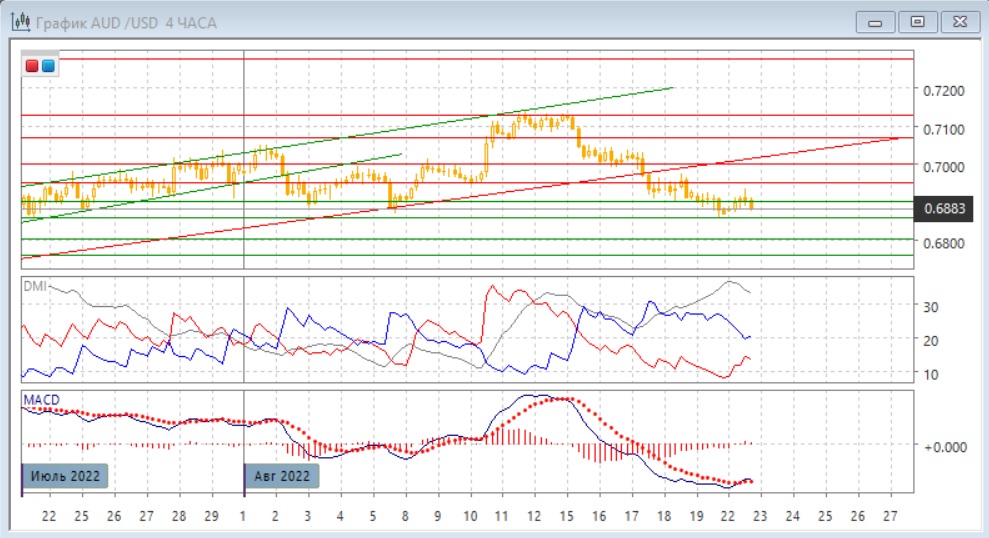The width and height of the screenshot is (989, 538).
Task: Click date 15 on the time axis
Action: point(566,517)
